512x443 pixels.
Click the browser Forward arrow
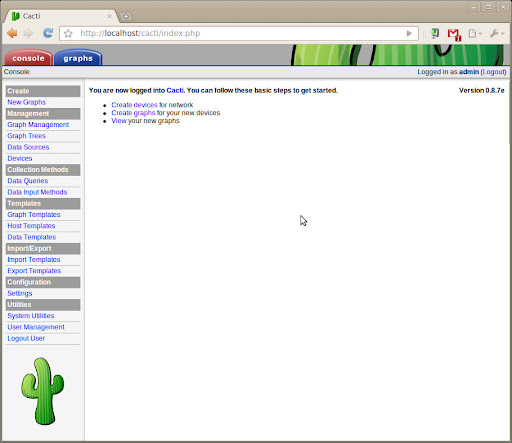28,33
